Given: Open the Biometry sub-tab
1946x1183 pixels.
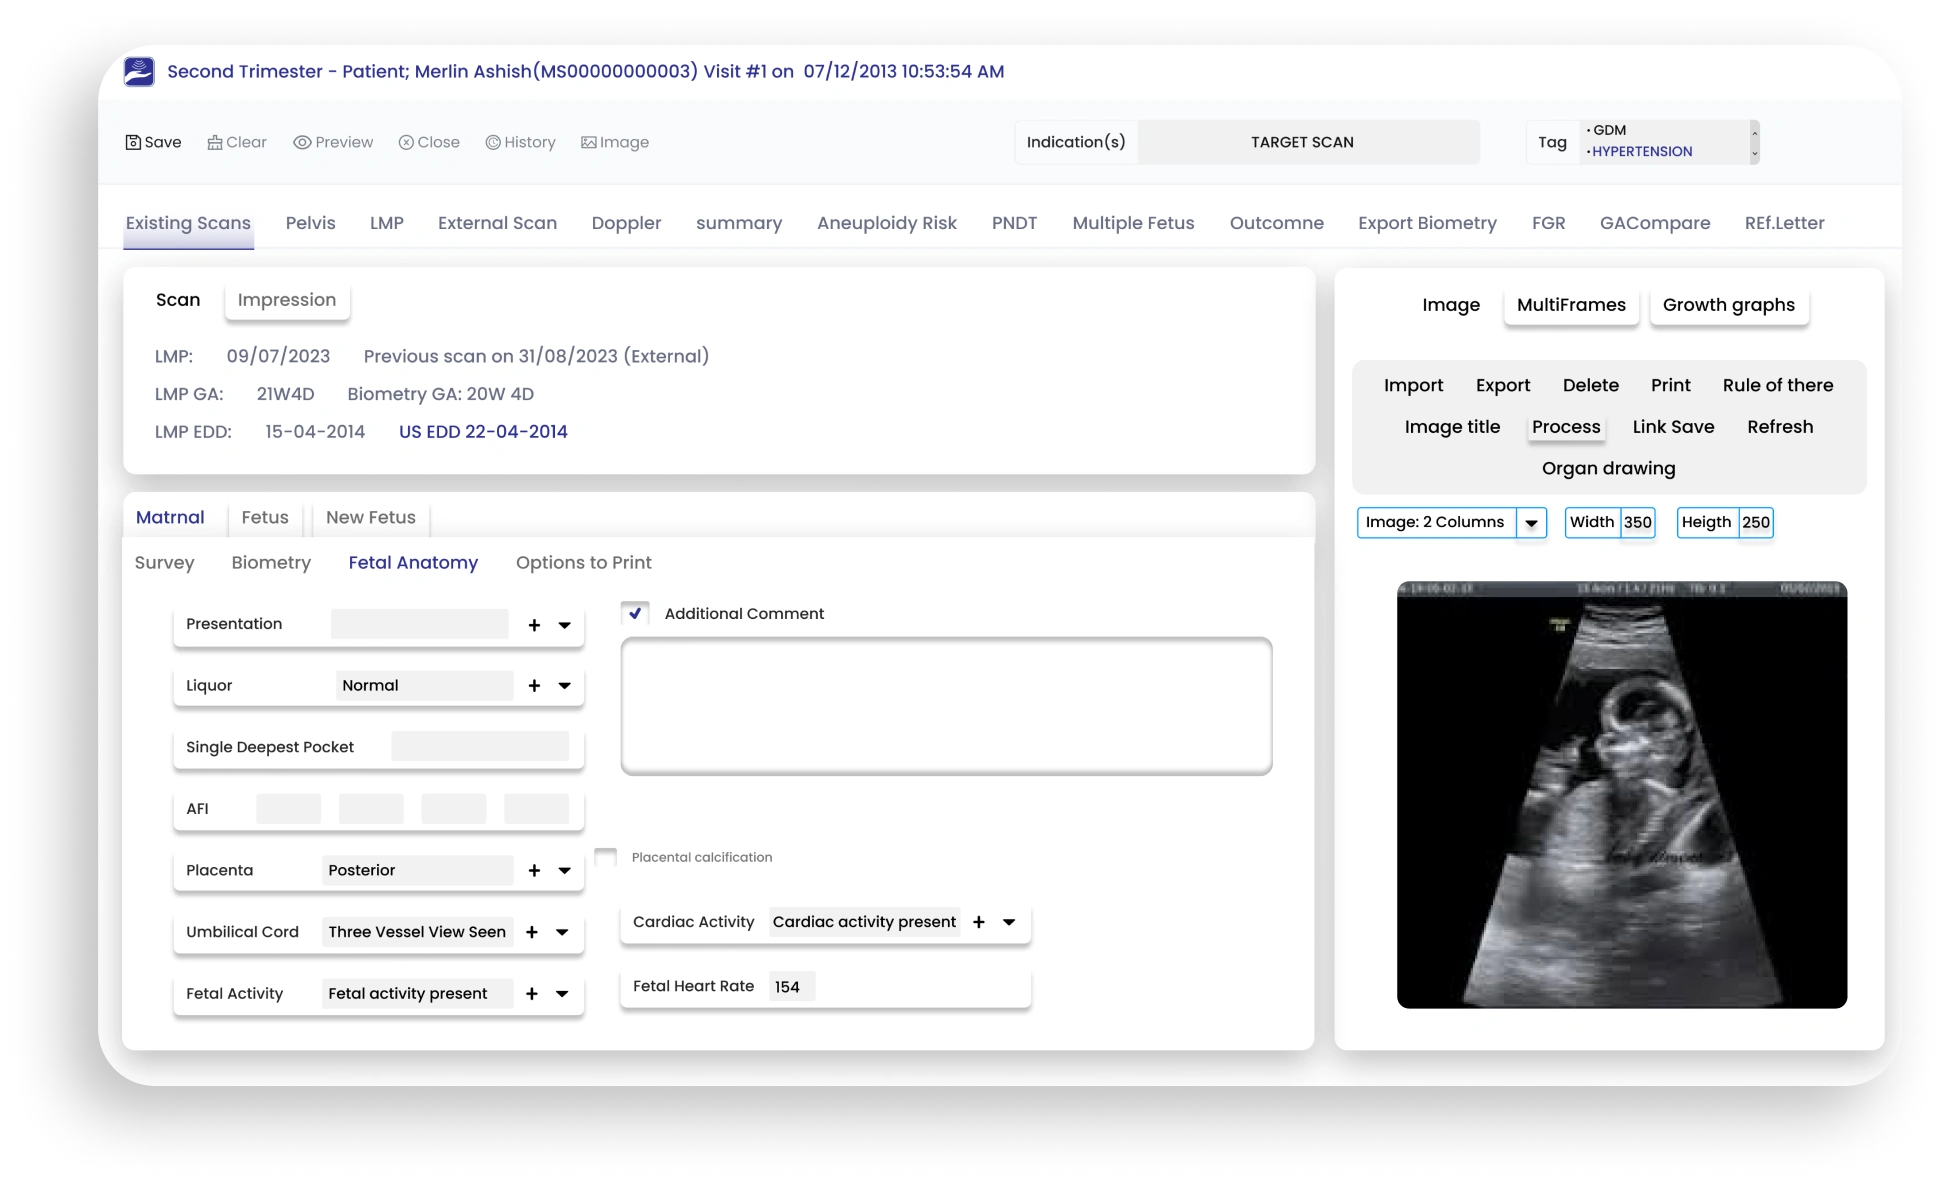Looking at the screenshot, I should point(271,563).
